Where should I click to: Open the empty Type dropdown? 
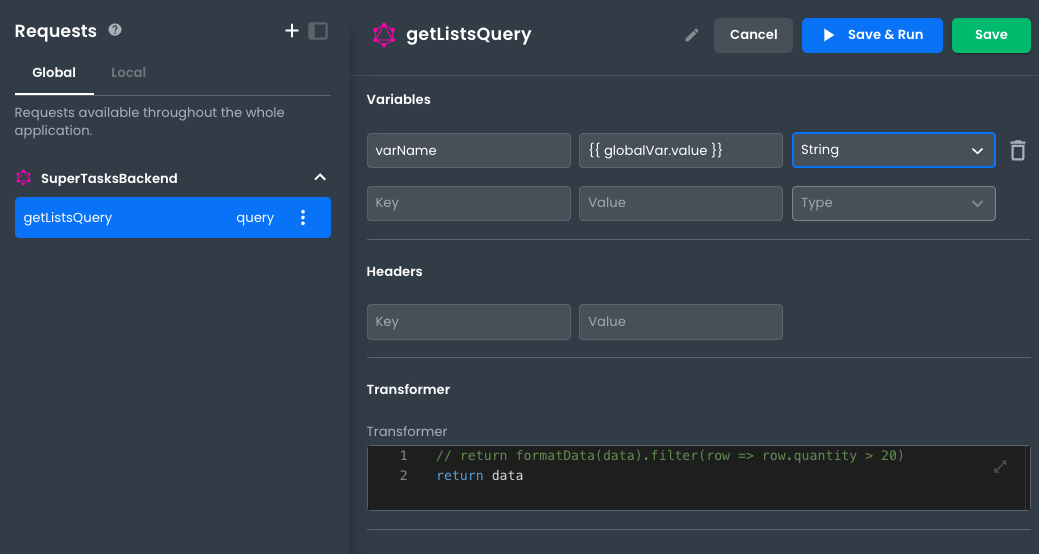pyautogui.click(x=893, y=203)
